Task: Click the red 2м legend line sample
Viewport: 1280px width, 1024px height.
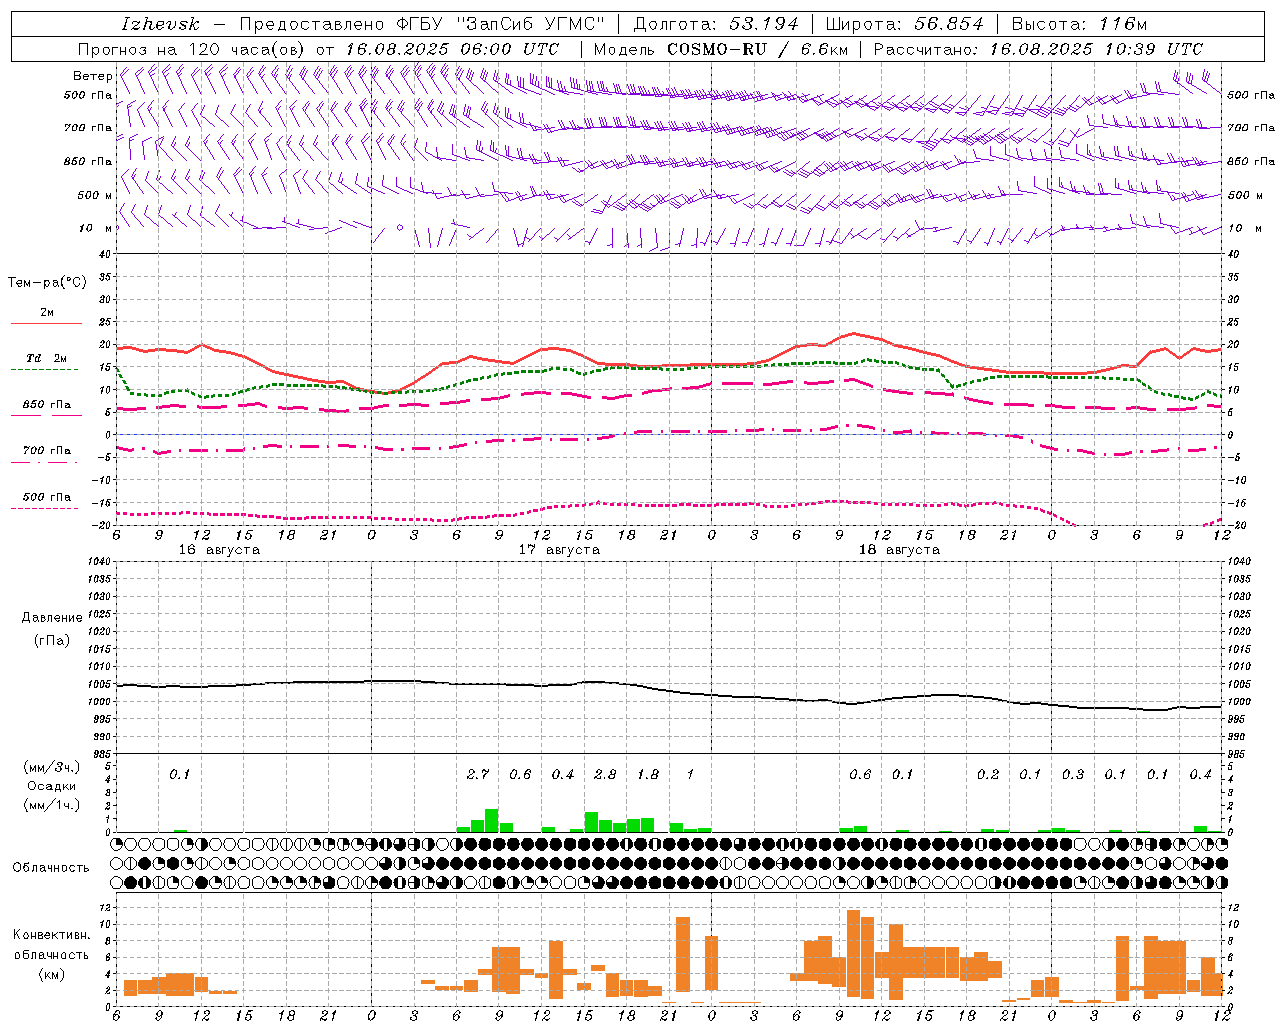Action: [x=46, y=324]
